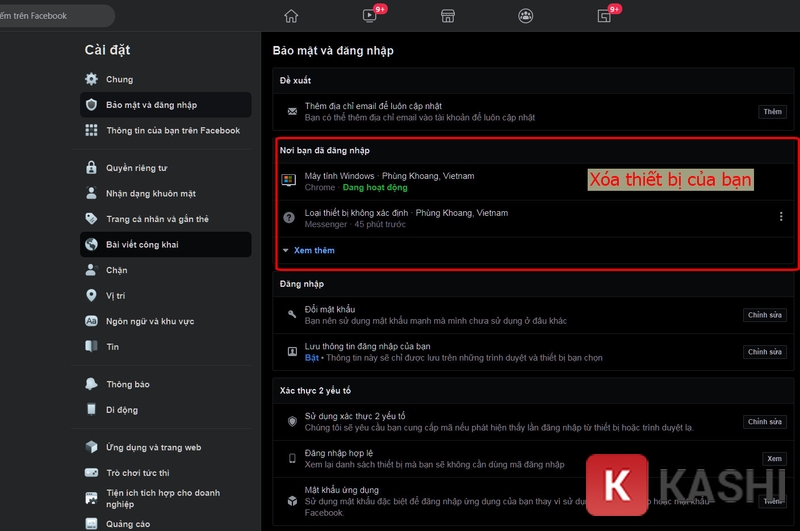
Task: Click 'Chỉnh sửa' for saved login info
Action: (x=765, y=352)
